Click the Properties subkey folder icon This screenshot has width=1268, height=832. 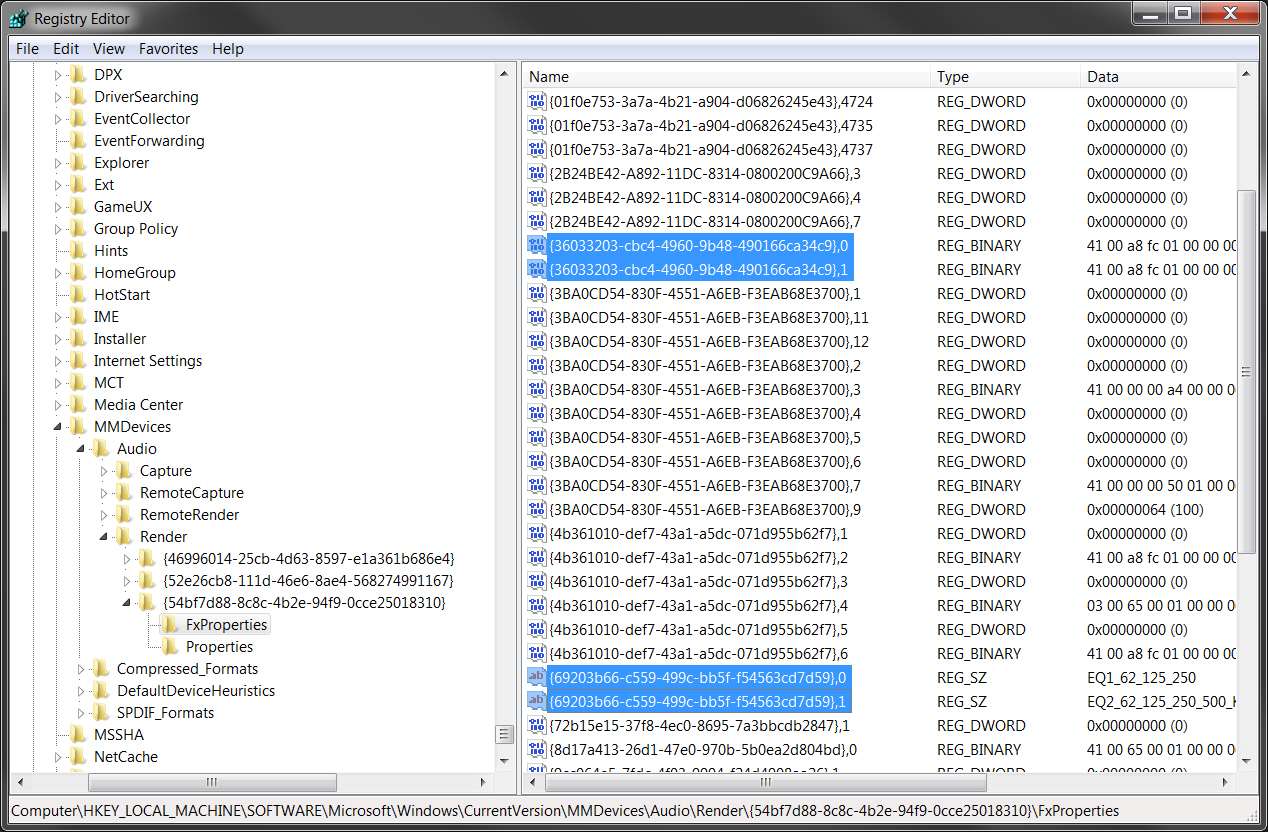click(170, 647)
